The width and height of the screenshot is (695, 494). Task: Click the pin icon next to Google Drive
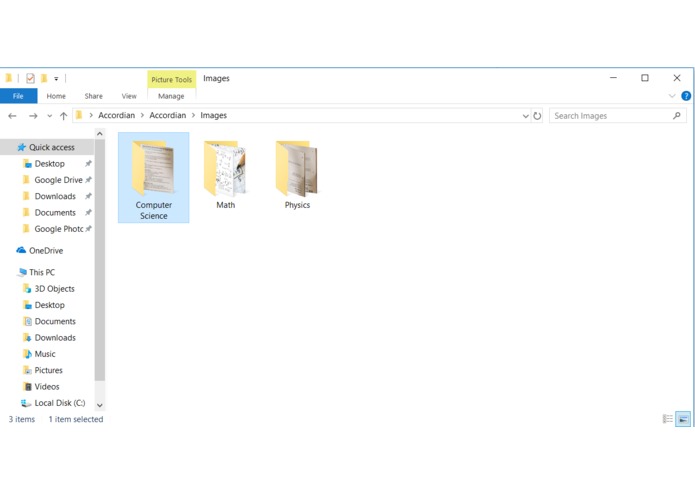88,180
